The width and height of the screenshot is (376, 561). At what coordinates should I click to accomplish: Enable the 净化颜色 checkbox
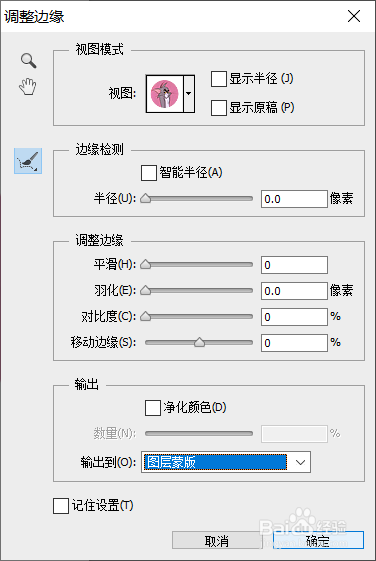(x=152, y=408)
